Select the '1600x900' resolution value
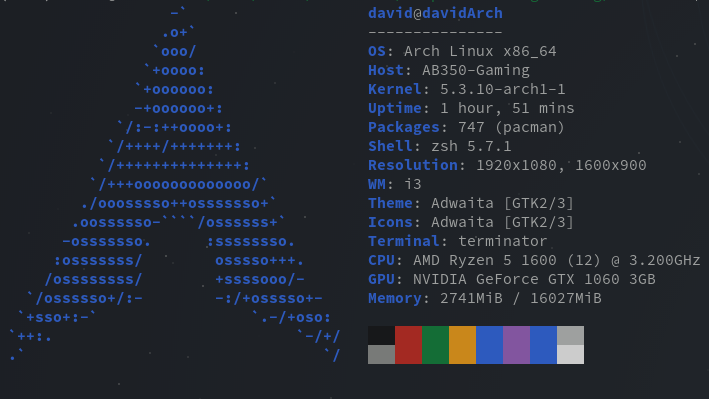 [x=610, y=165]
